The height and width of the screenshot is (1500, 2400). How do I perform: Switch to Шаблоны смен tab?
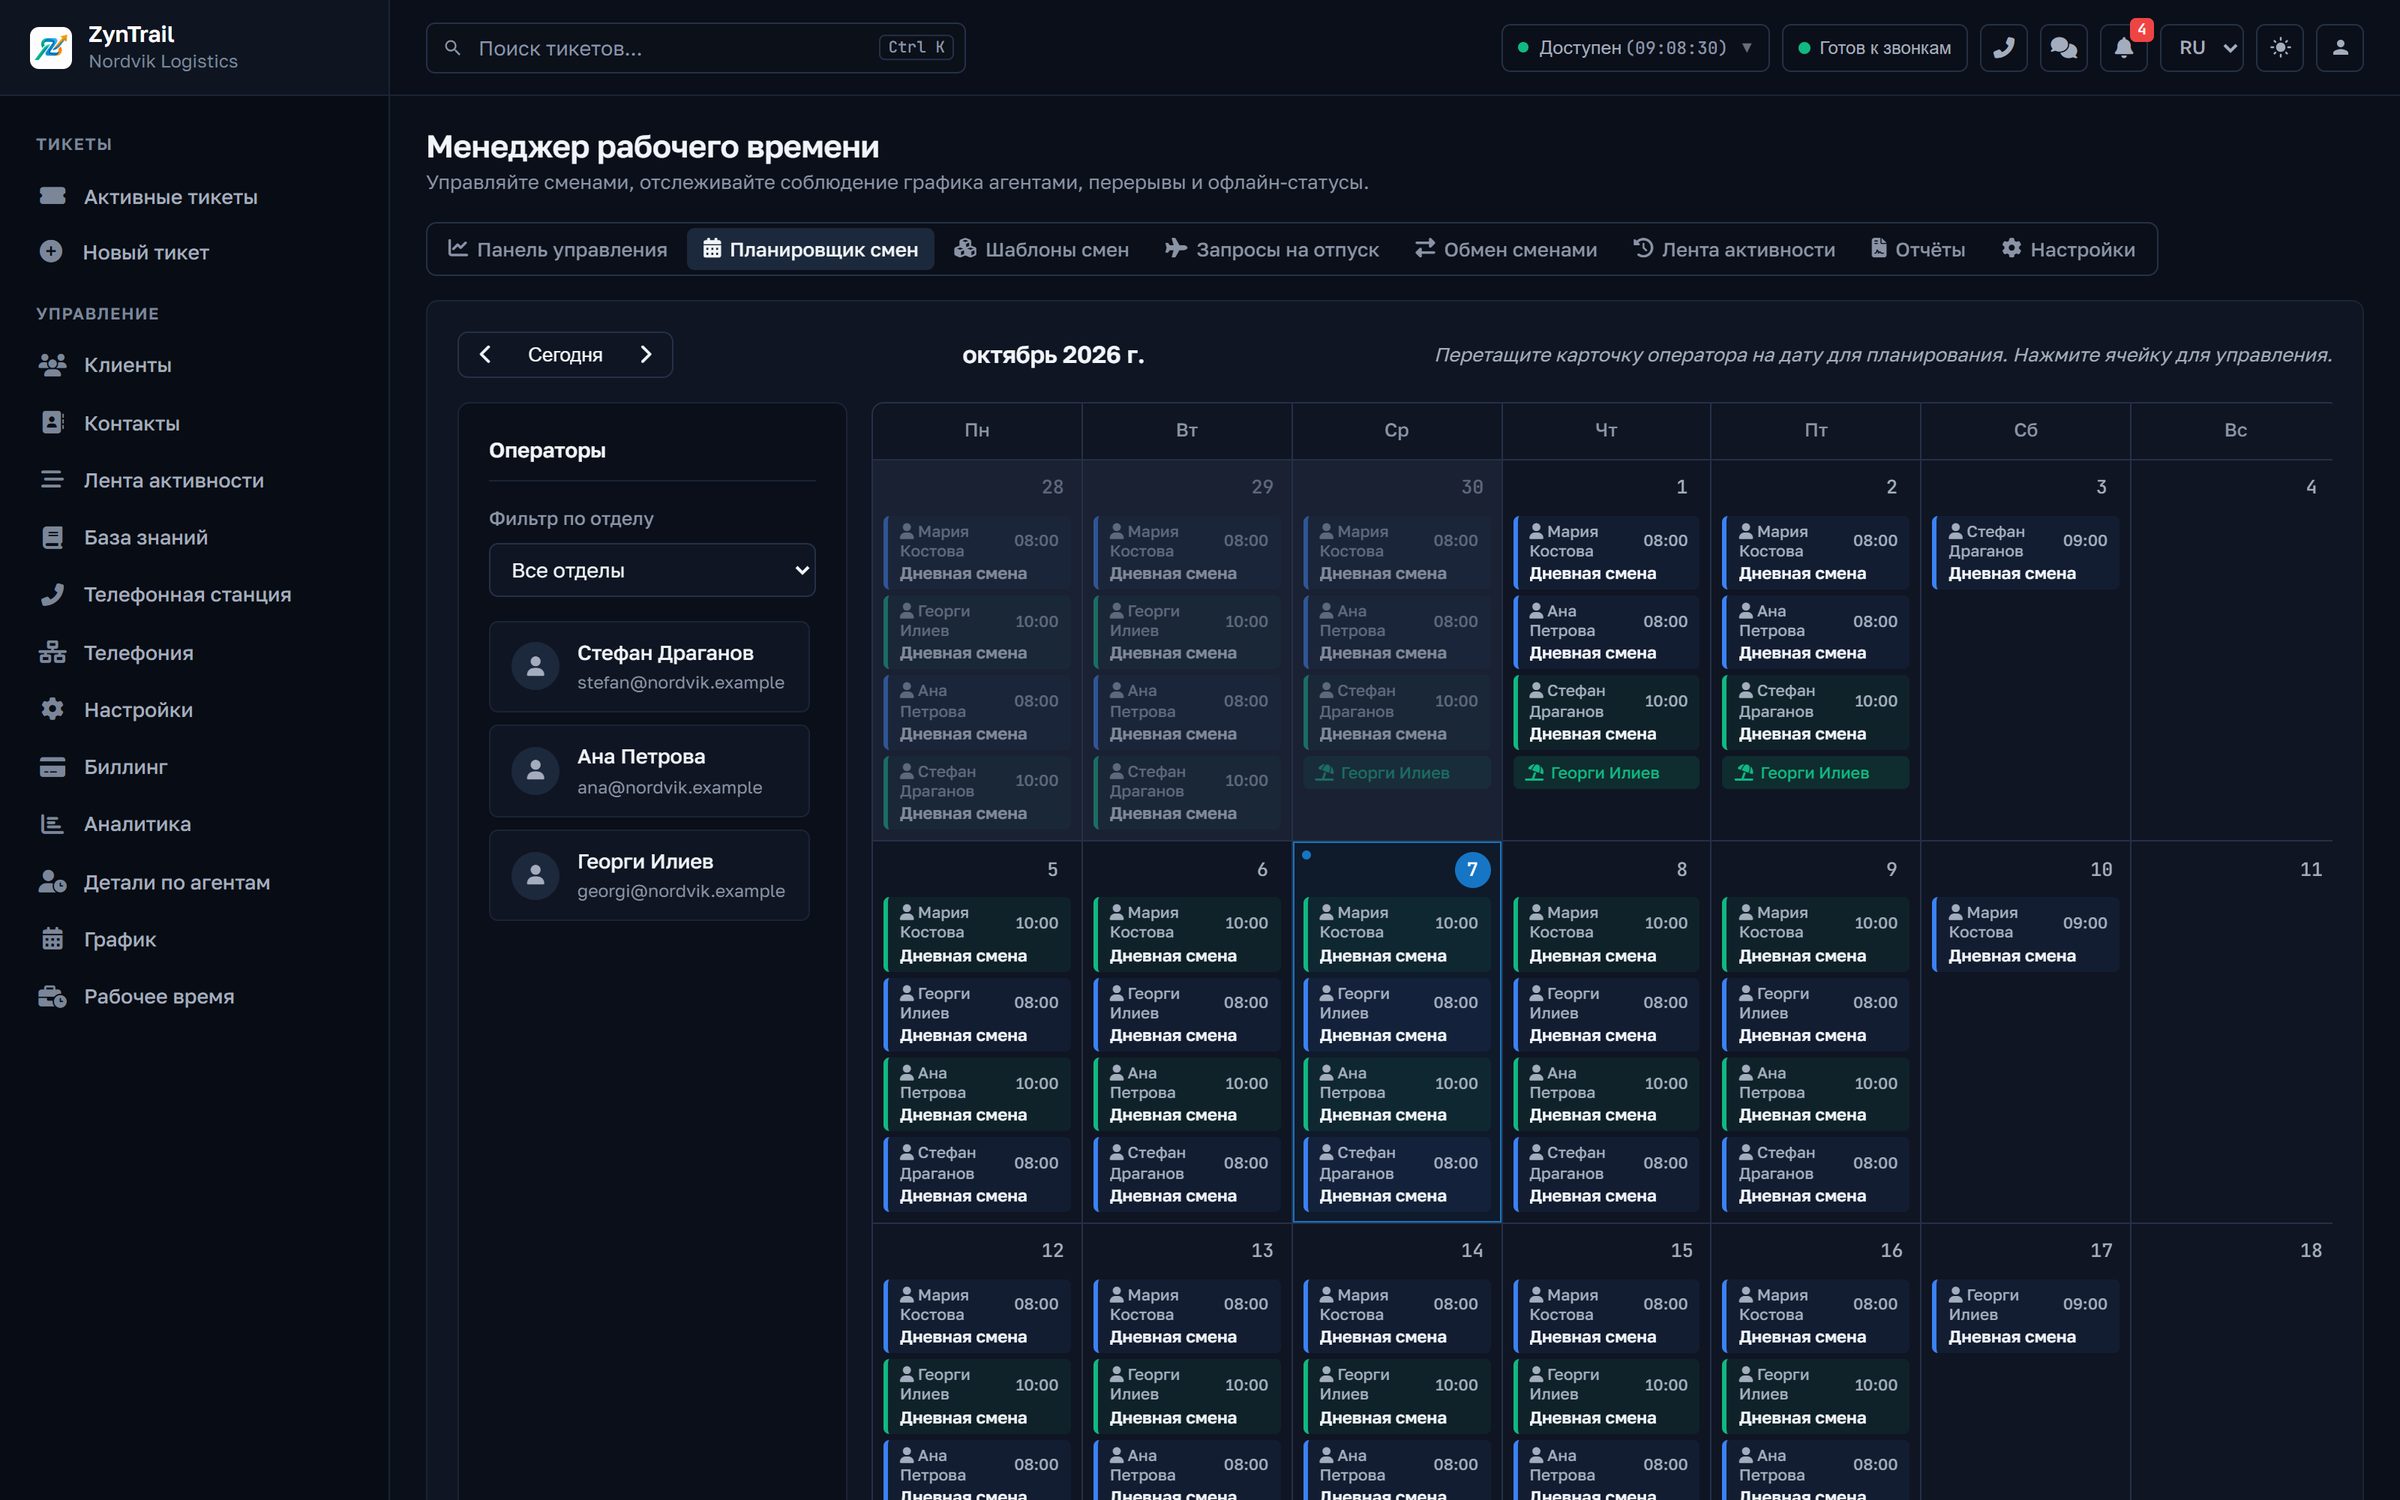1041,249
